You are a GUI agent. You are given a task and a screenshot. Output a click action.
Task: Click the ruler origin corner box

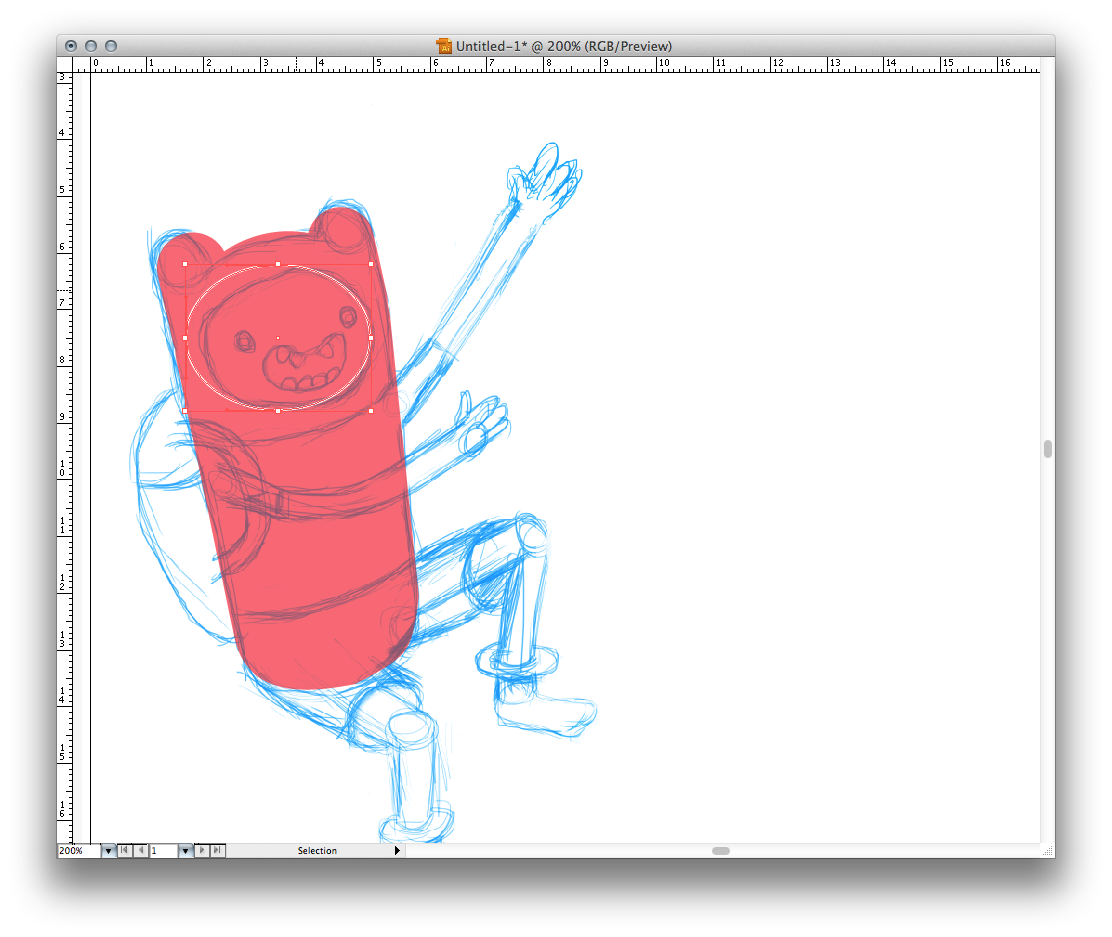pos(73,63)
